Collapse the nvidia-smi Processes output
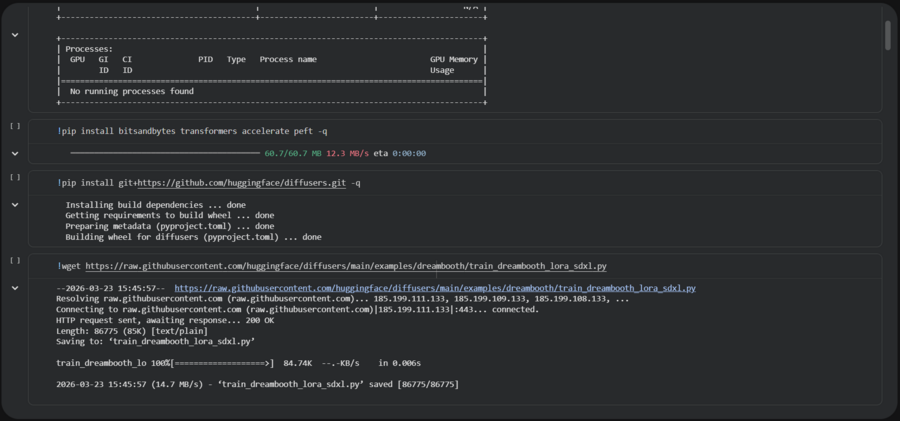This screenshot has width=900, height=421. point(15,35)
